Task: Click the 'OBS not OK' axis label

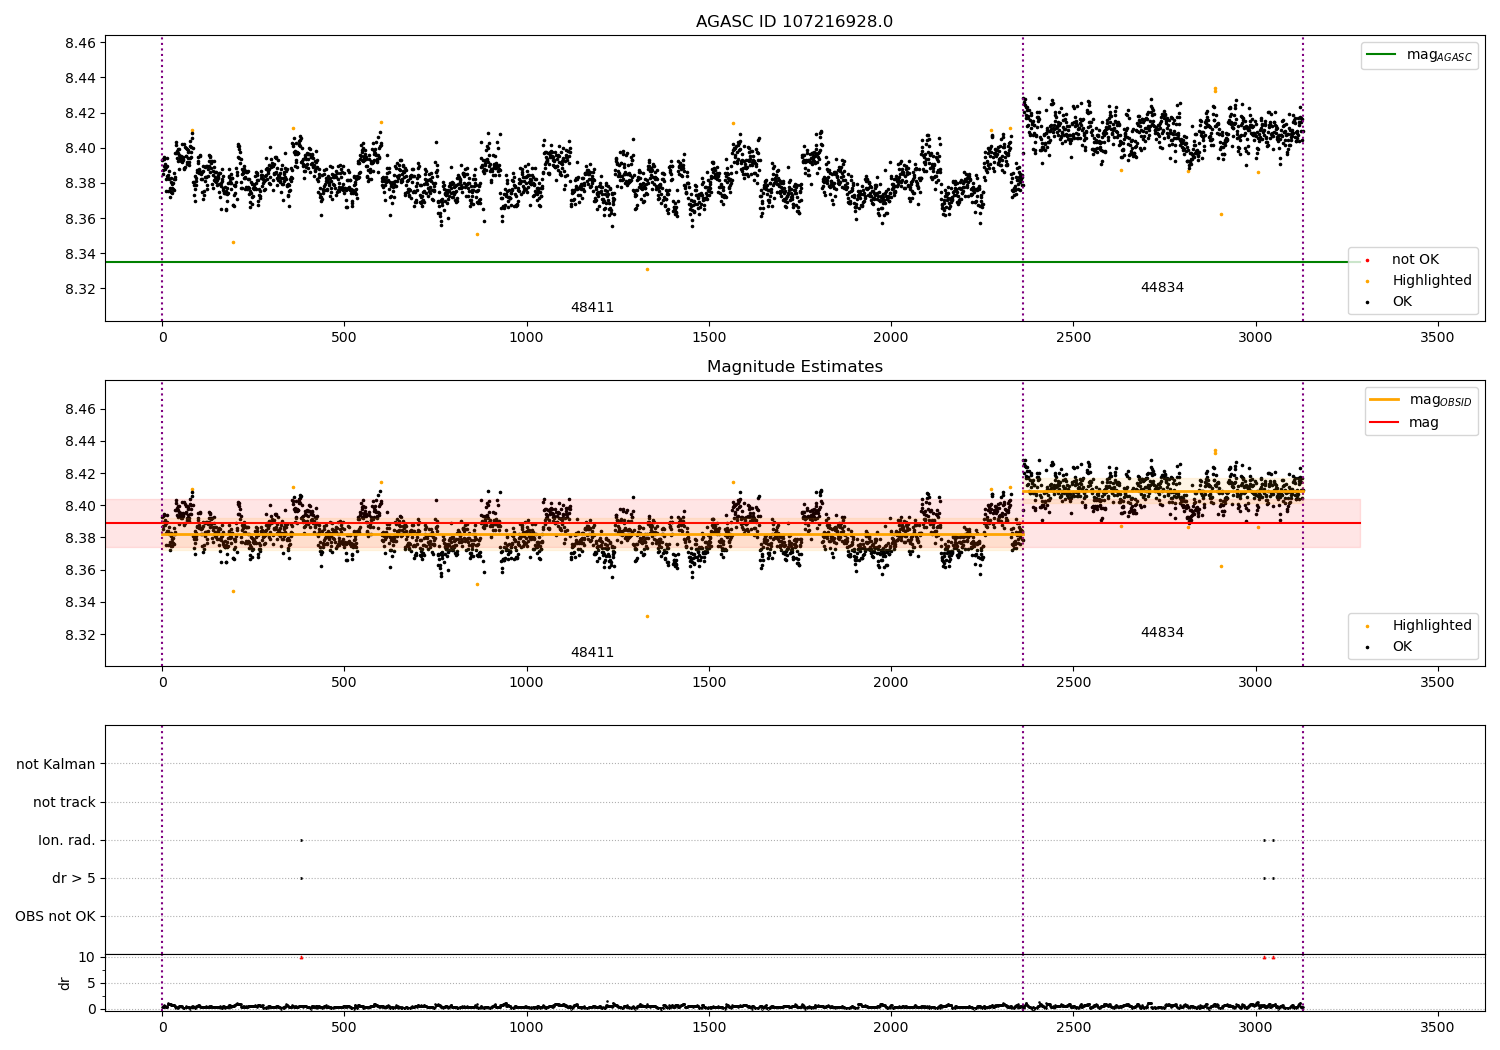Action: 55,916
